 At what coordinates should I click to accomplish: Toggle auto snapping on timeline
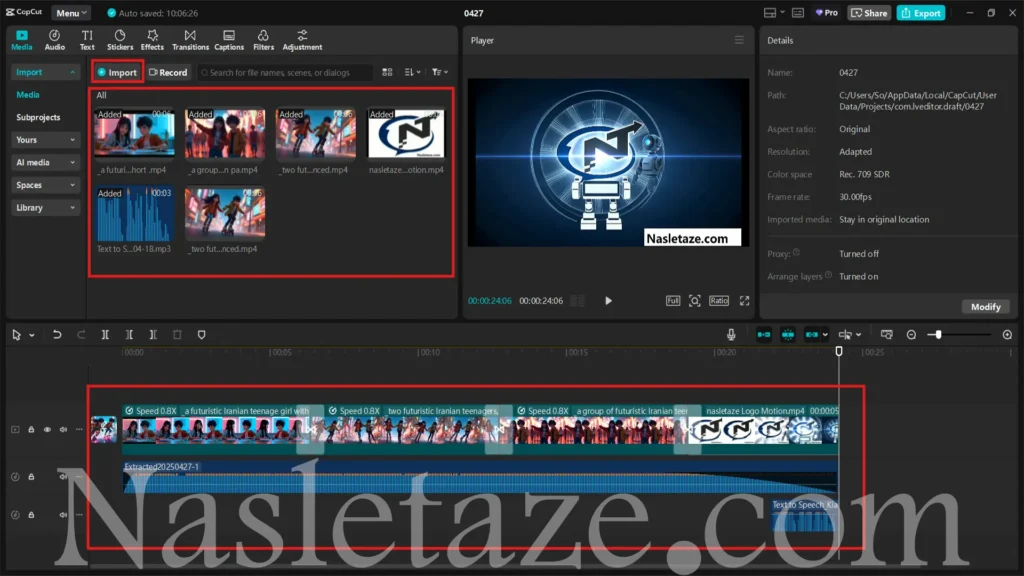point(788,335)
